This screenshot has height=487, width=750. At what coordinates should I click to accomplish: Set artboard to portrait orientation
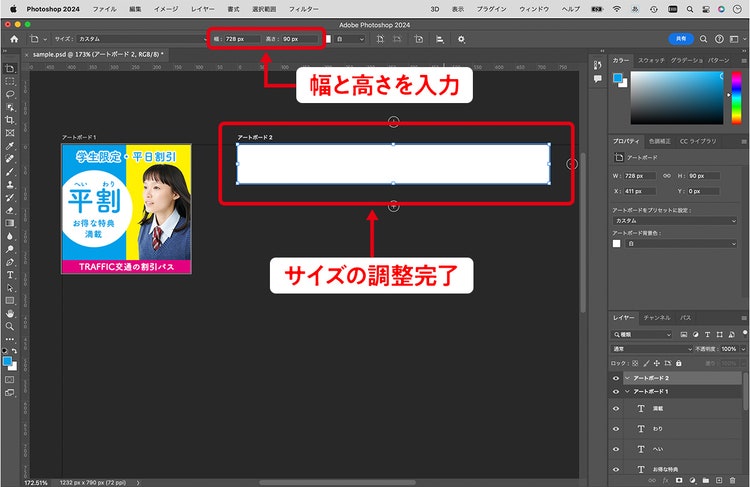click(x=380, y=39)
